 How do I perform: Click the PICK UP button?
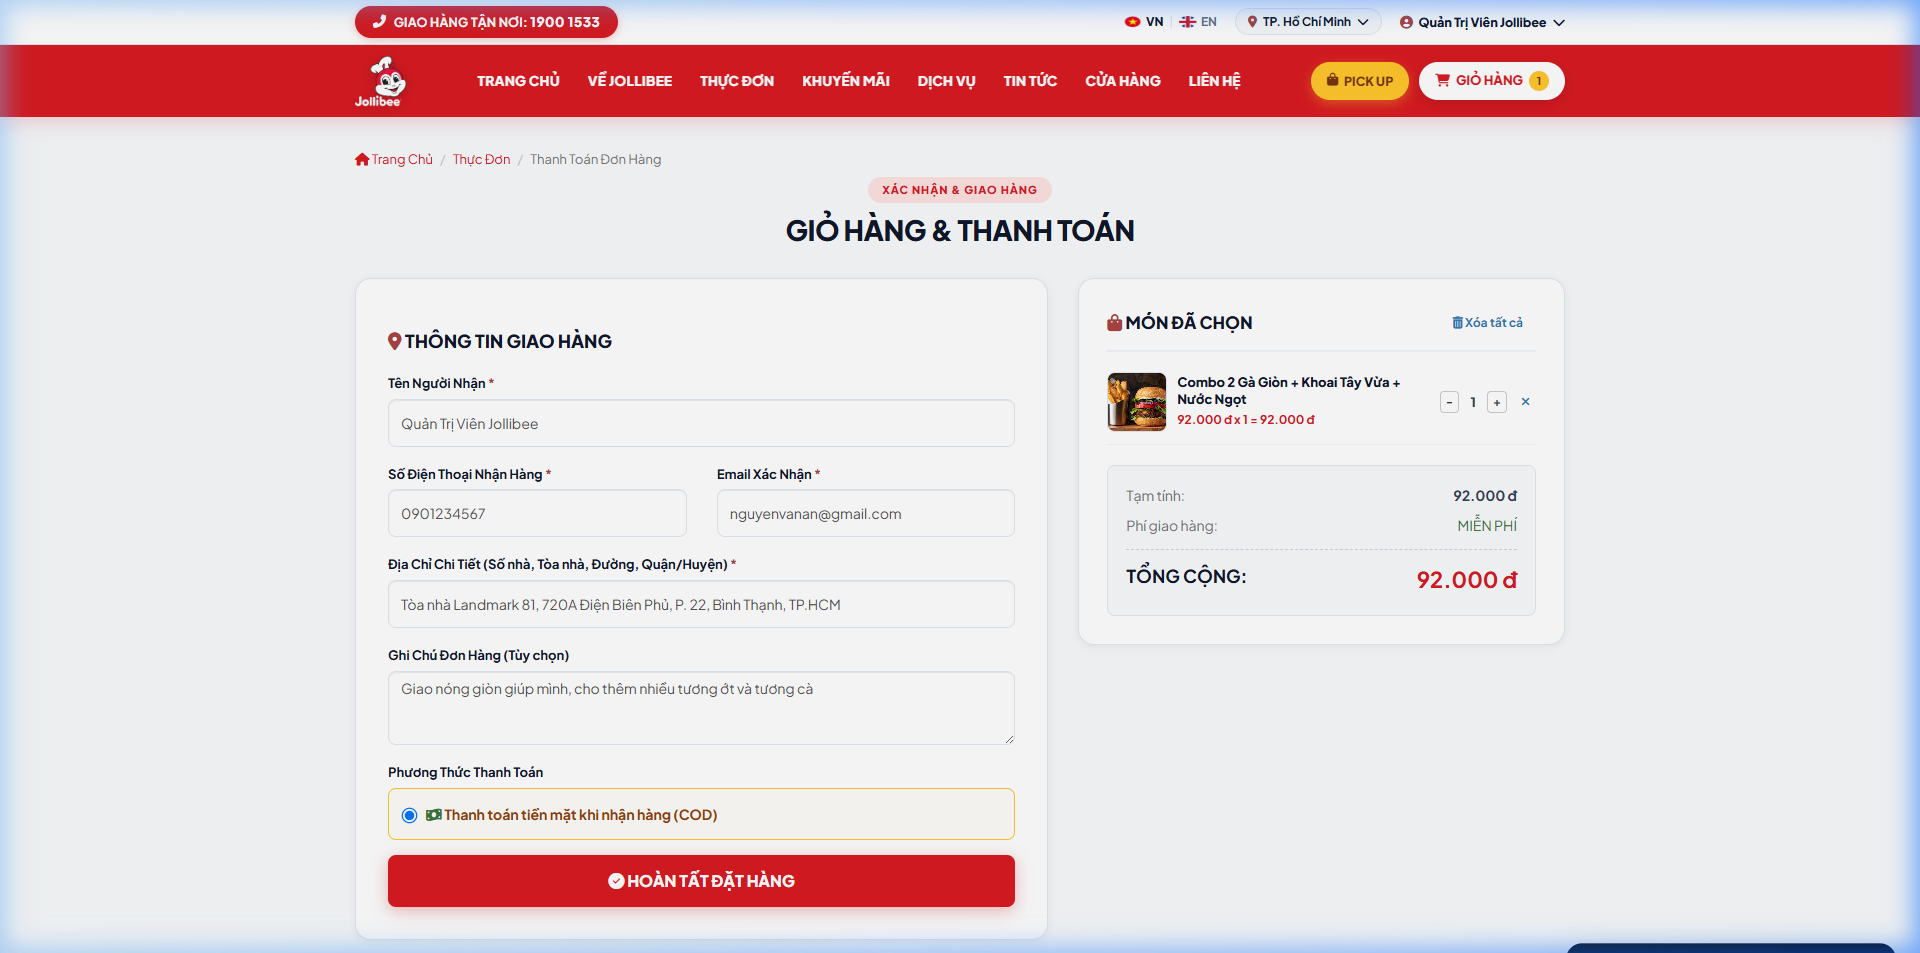pyautogui.click(x=1360, y=81)
